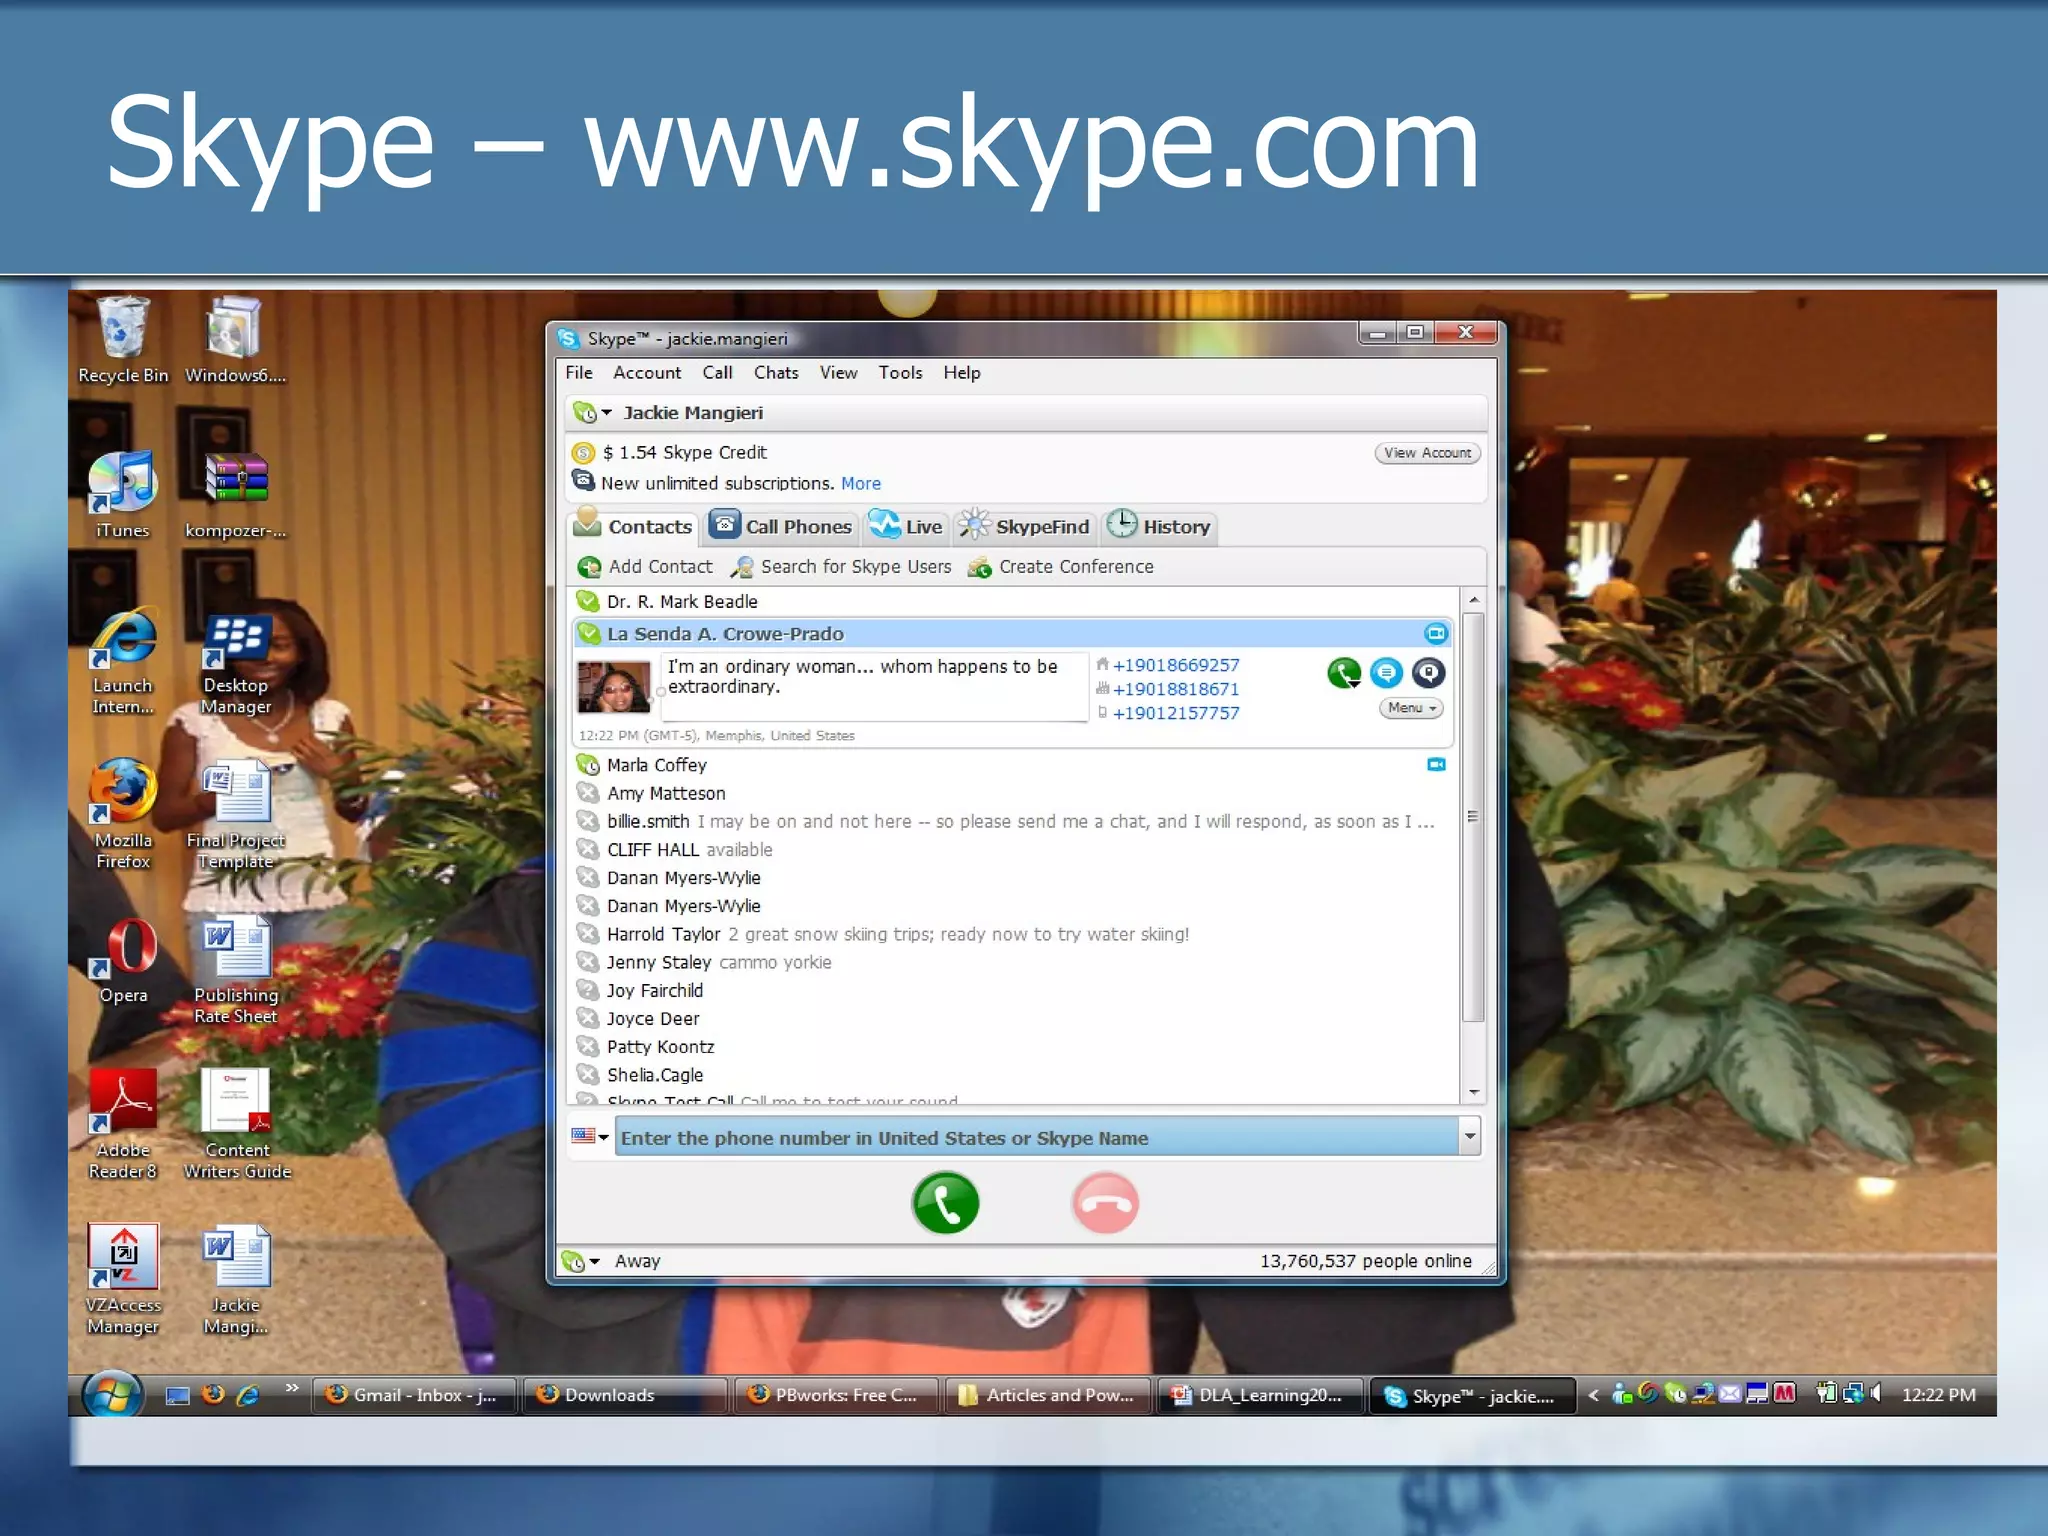Open the Help menu
This screenshot has height=1536, width=2048.
click(x=961, y=372)
